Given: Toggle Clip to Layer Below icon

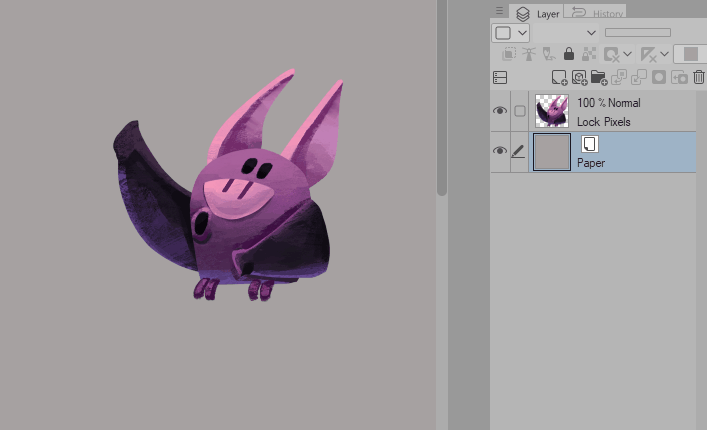Looking at the screenshot, I should point(509,54).
